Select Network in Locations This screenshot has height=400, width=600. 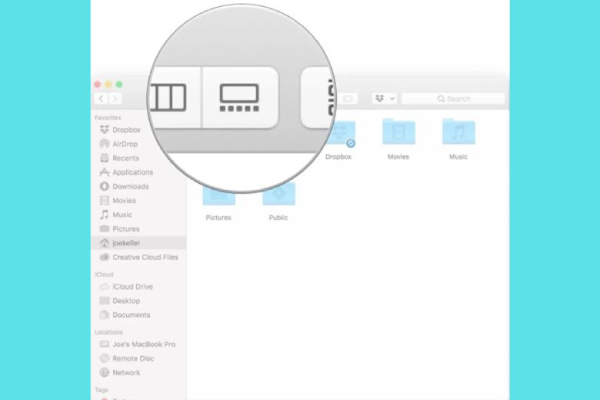[139, 373]
